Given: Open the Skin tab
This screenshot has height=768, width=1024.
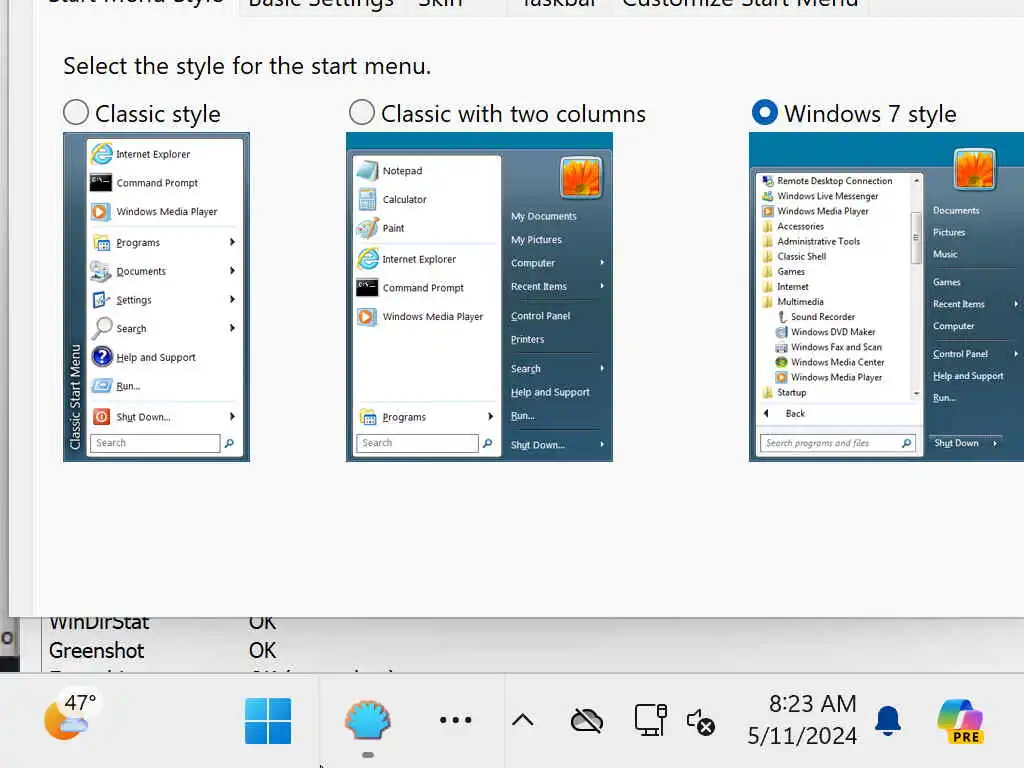Looking at the screenshot, I should coord(440,4).
